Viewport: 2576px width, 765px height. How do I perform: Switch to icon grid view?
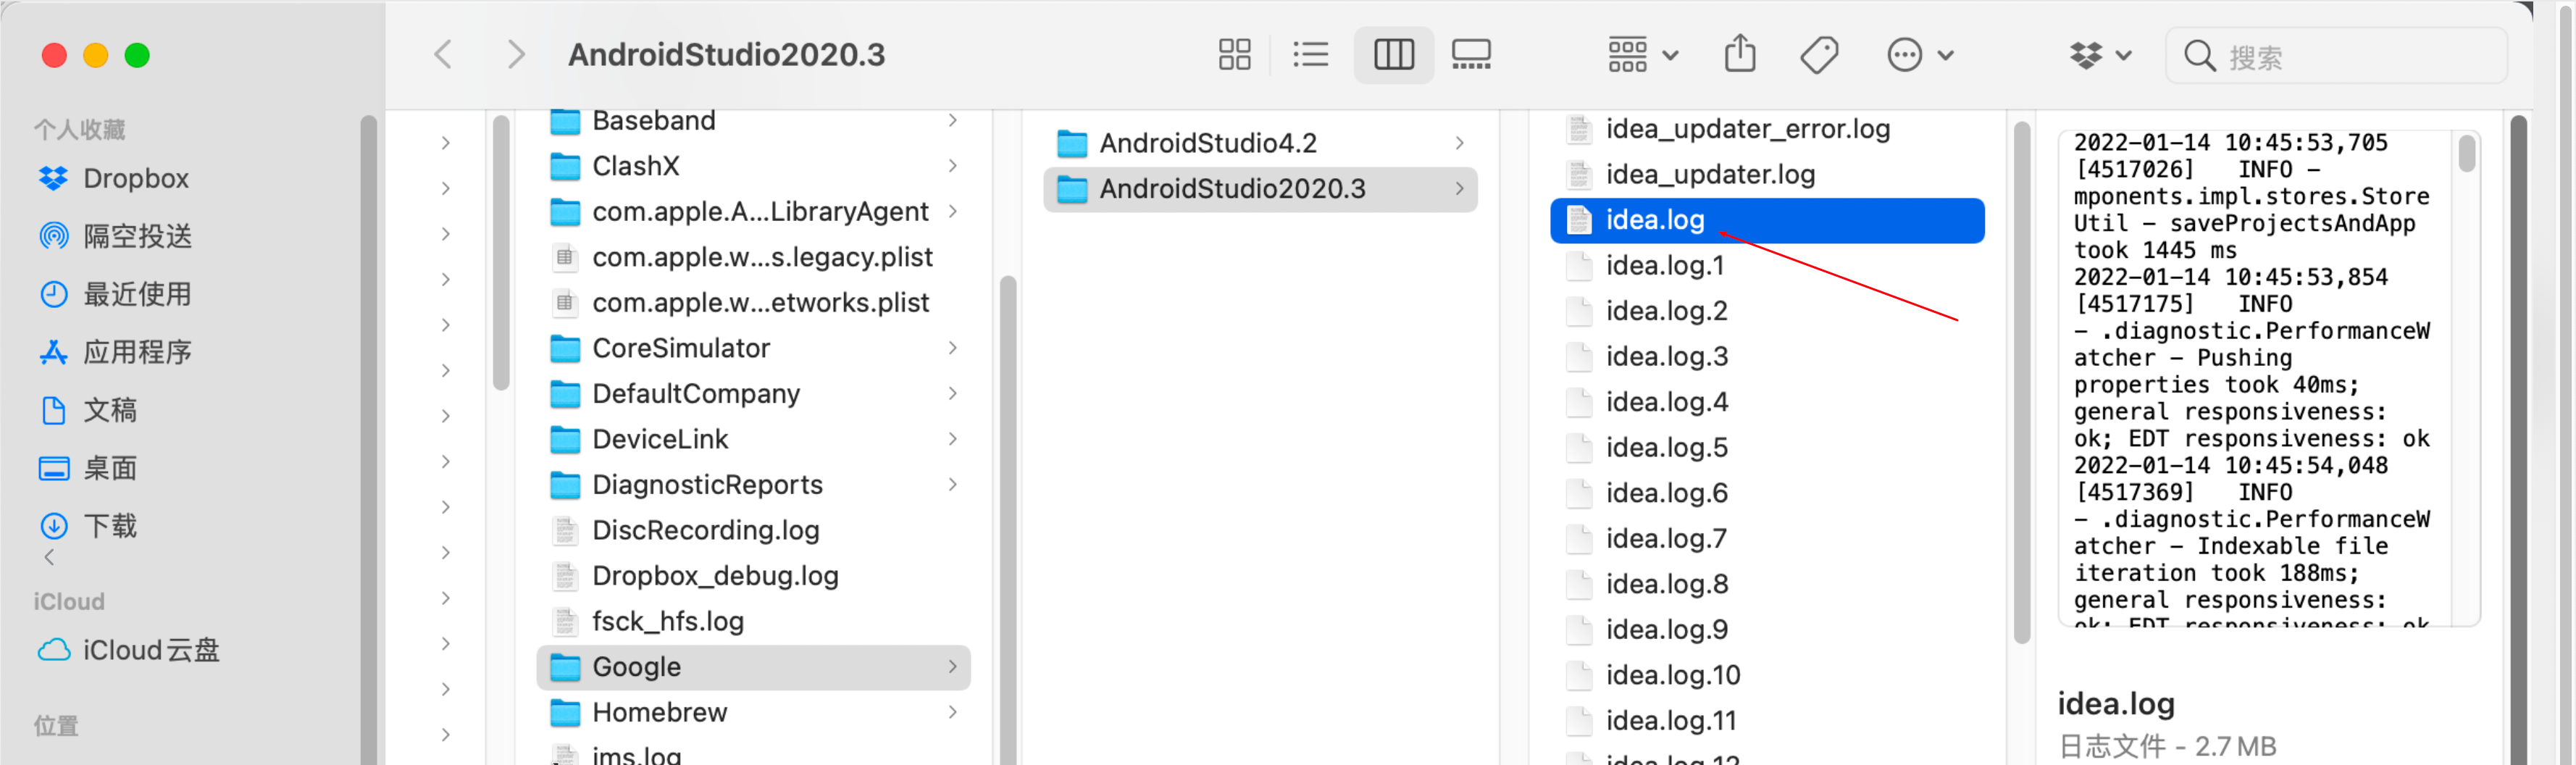[x=1234, y=55]
